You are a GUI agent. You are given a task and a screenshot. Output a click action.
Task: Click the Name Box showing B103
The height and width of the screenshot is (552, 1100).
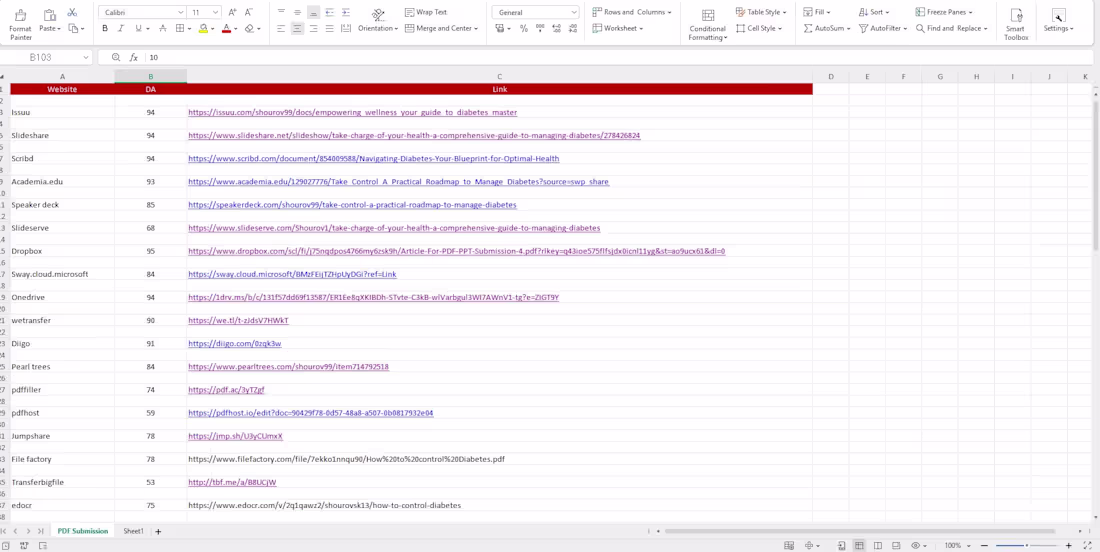click(46, 58)
